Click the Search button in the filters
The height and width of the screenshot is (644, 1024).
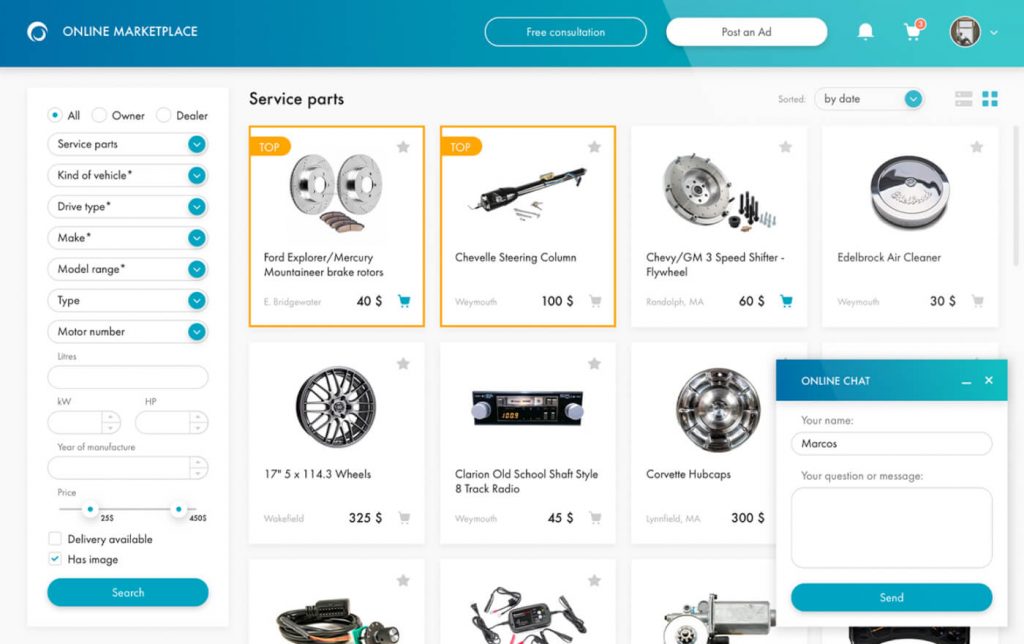[127, 592]
